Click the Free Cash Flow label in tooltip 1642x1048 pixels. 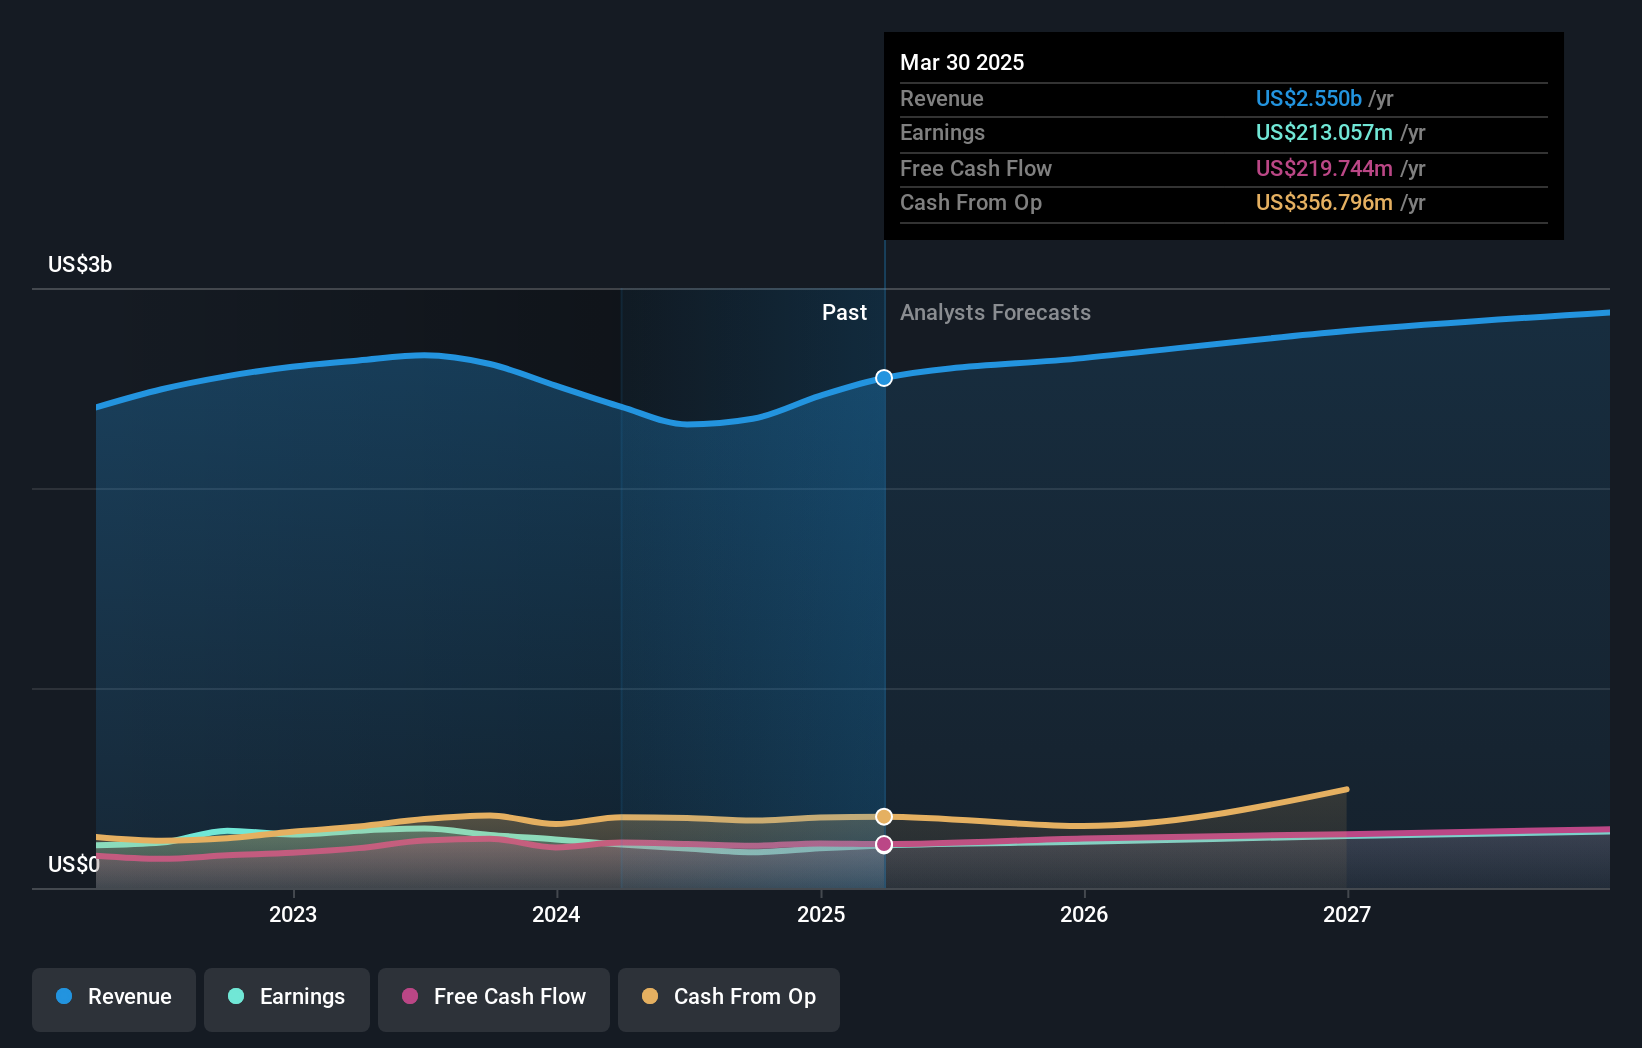click(976, 168)
